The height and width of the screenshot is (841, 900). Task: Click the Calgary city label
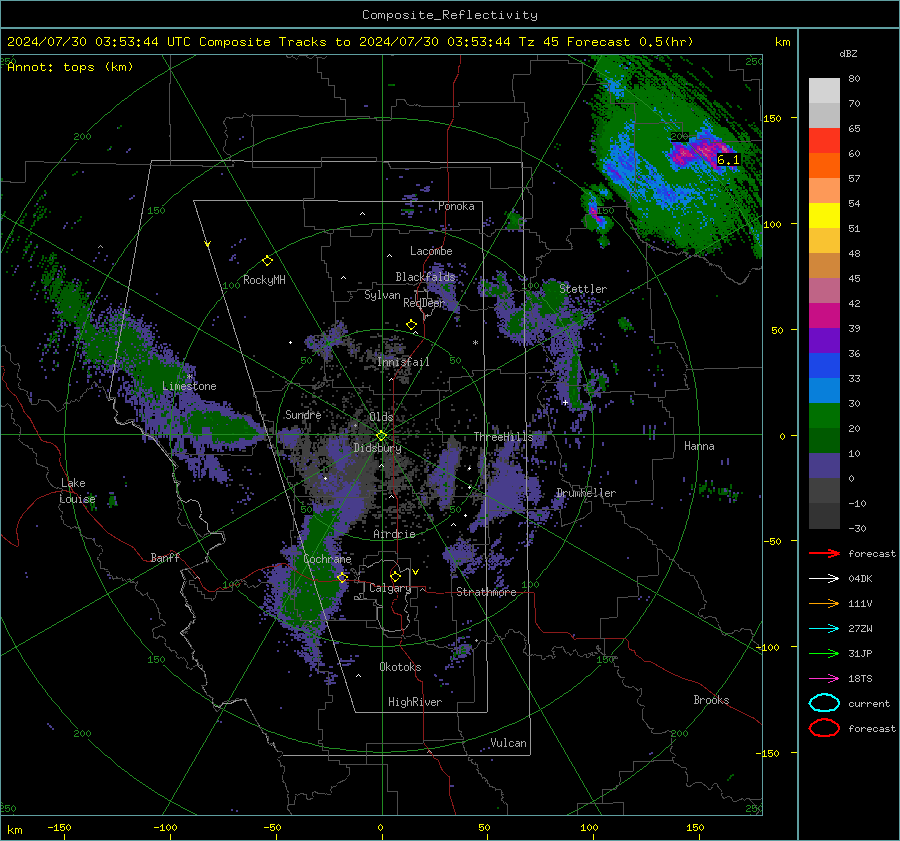pos(390,588)
